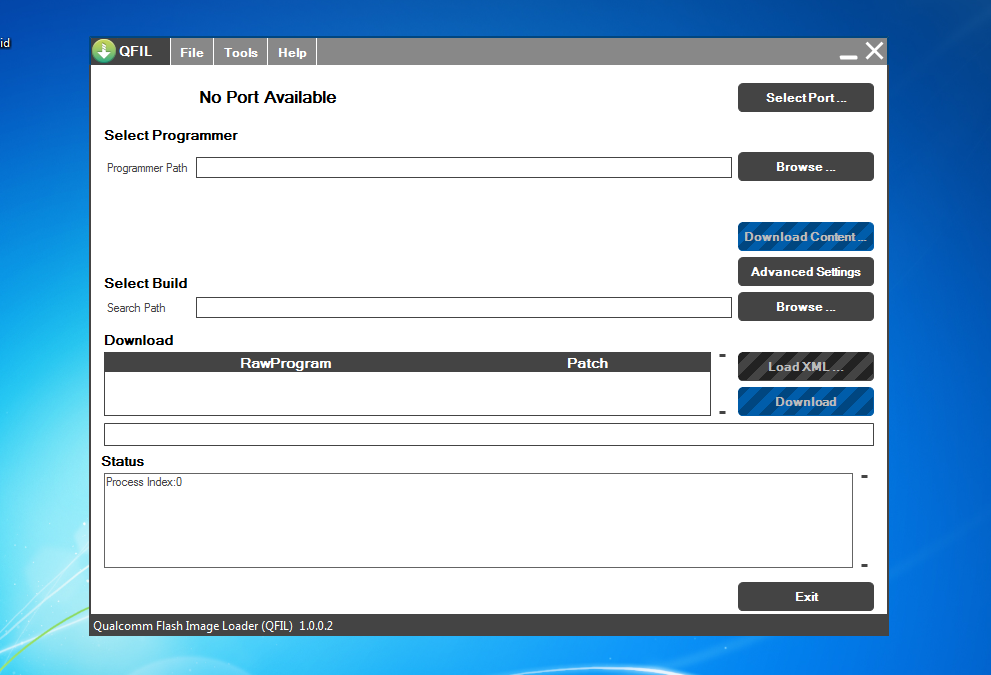Click the Select Port button
Screen dimensions: 991x675
click(x=806, y=98)
